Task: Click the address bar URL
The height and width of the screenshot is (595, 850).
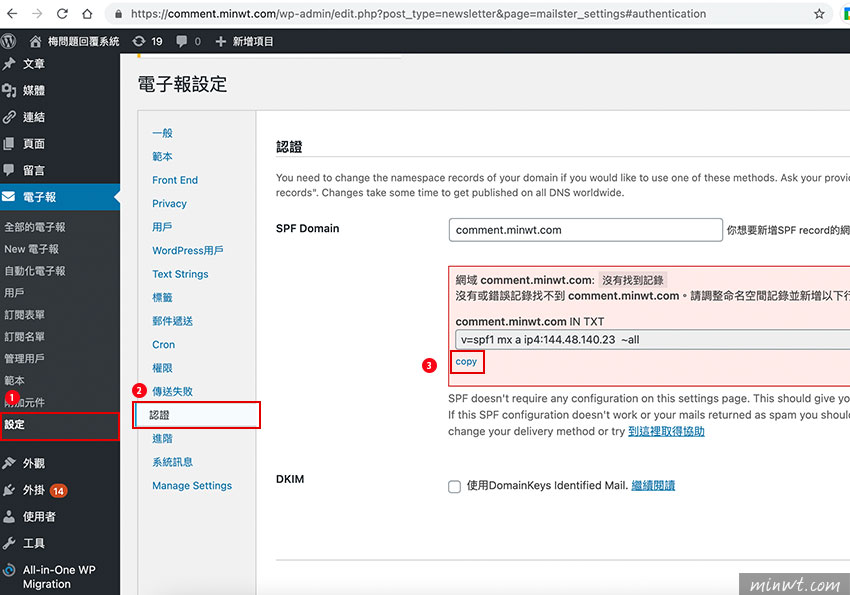Action: point(418,14)
